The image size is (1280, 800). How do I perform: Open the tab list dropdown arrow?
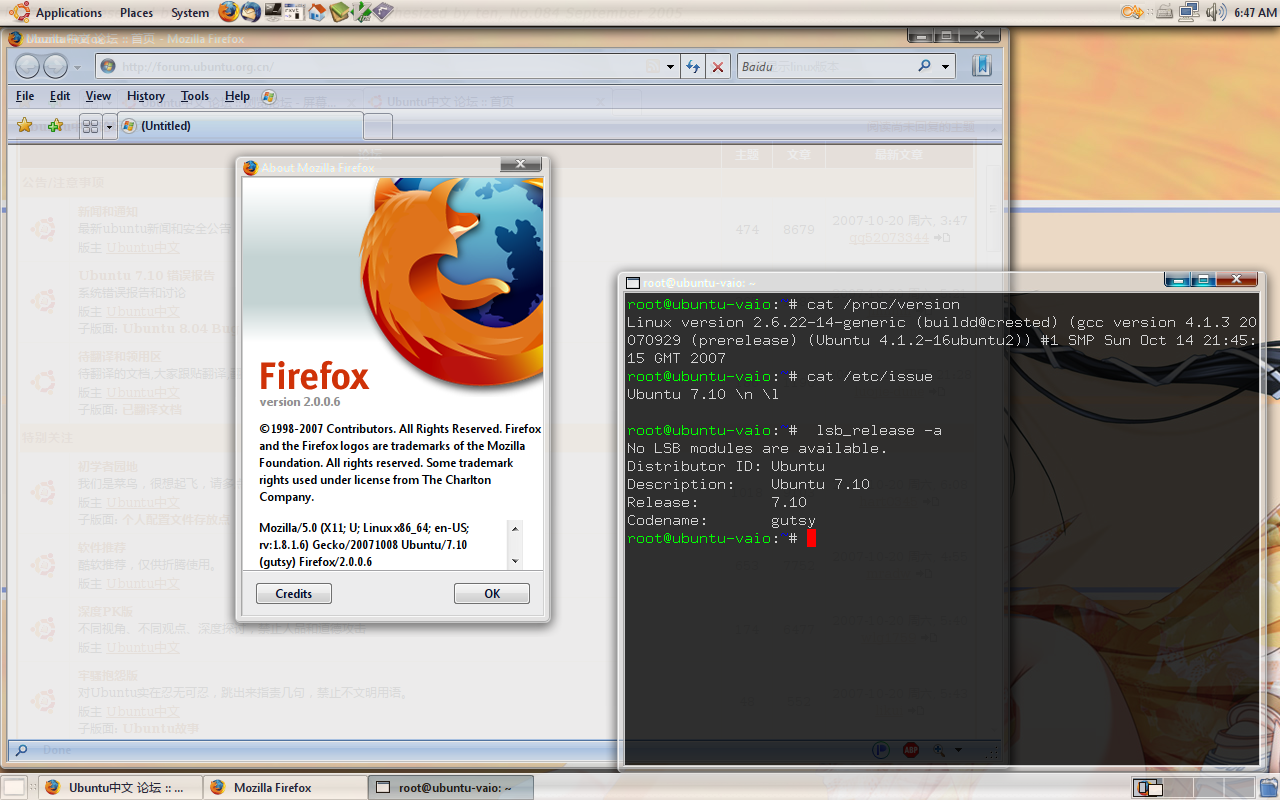[x=109, y=126]
